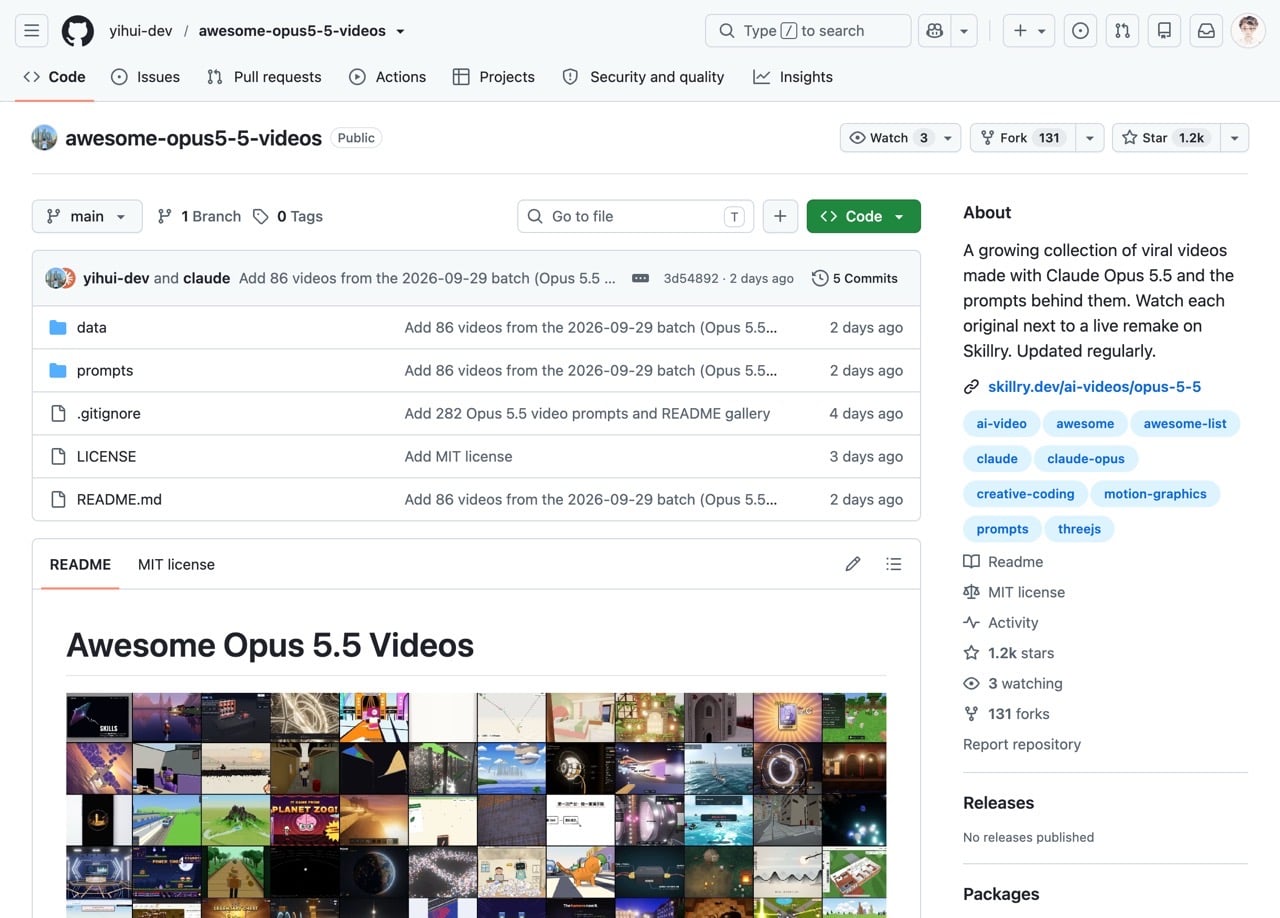Open the Insights tab
The image size is (1280, 918).
[x=793, y=77]
